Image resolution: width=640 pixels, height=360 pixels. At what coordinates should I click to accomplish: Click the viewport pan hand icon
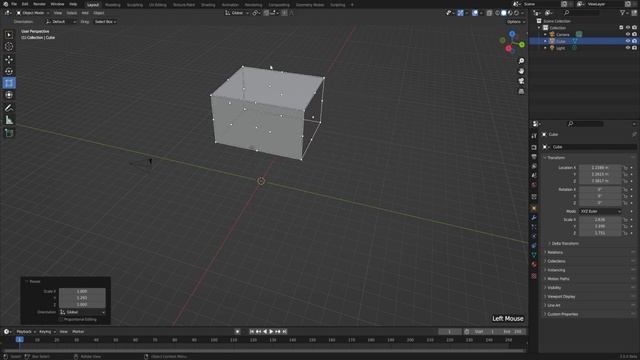coord(521,71)
